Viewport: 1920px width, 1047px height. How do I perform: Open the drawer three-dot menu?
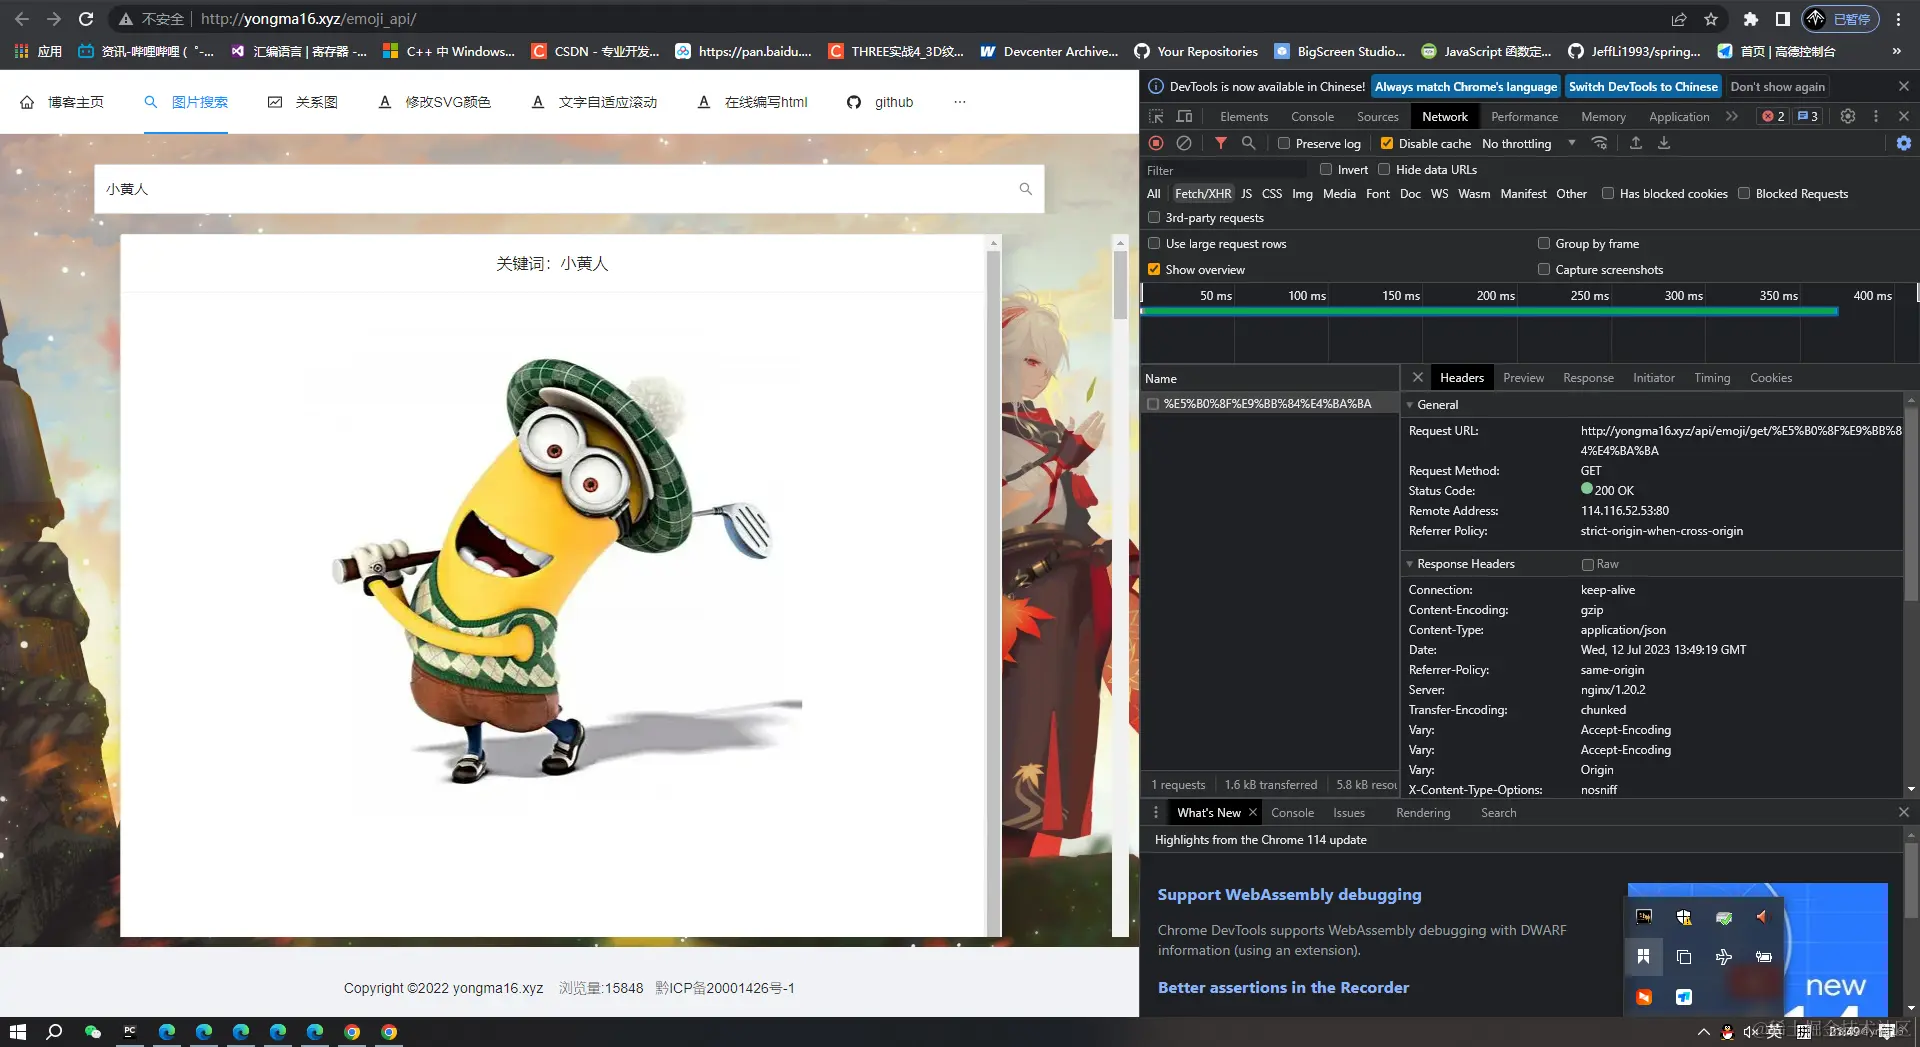pos(1156,813)
